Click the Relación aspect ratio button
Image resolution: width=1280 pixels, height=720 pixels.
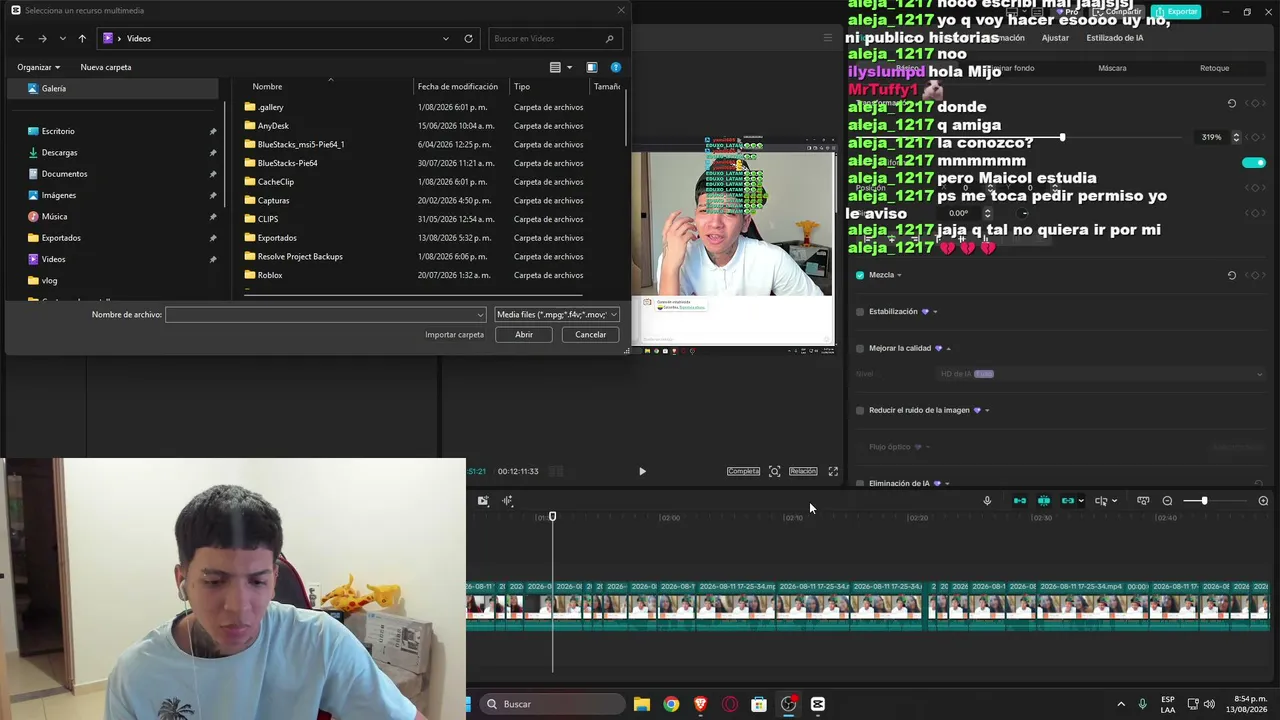point(803,471)
